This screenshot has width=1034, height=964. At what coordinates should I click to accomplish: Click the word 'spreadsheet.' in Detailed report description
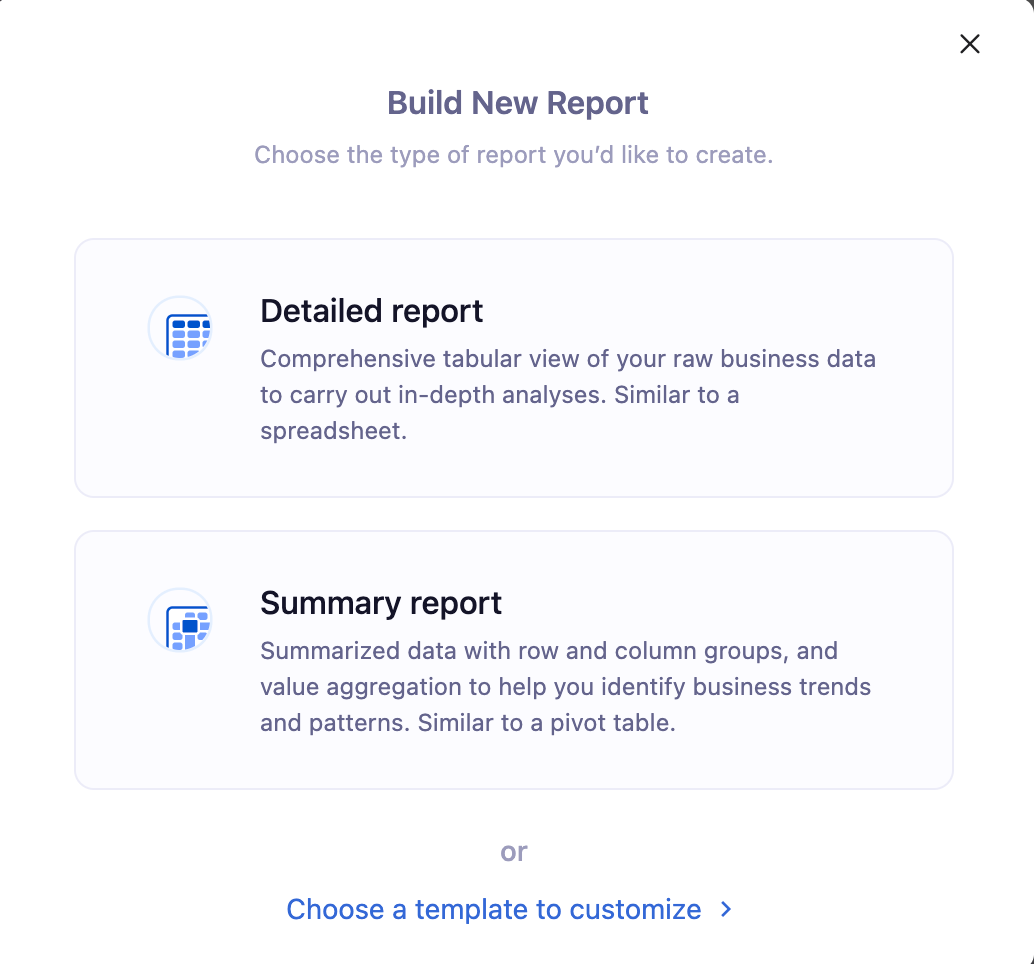[x=333, y=431]
